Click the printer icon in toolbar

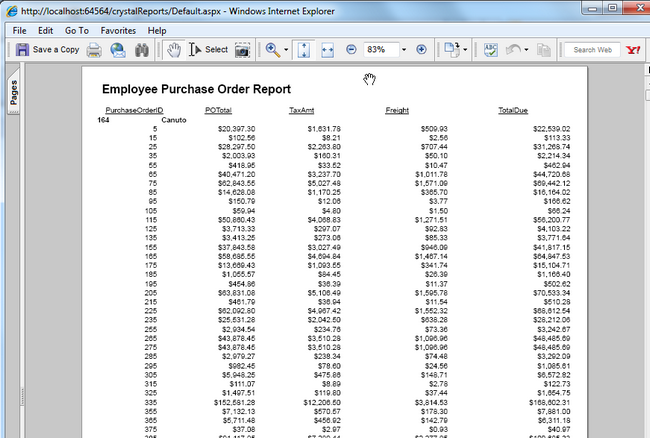(94, 50)
